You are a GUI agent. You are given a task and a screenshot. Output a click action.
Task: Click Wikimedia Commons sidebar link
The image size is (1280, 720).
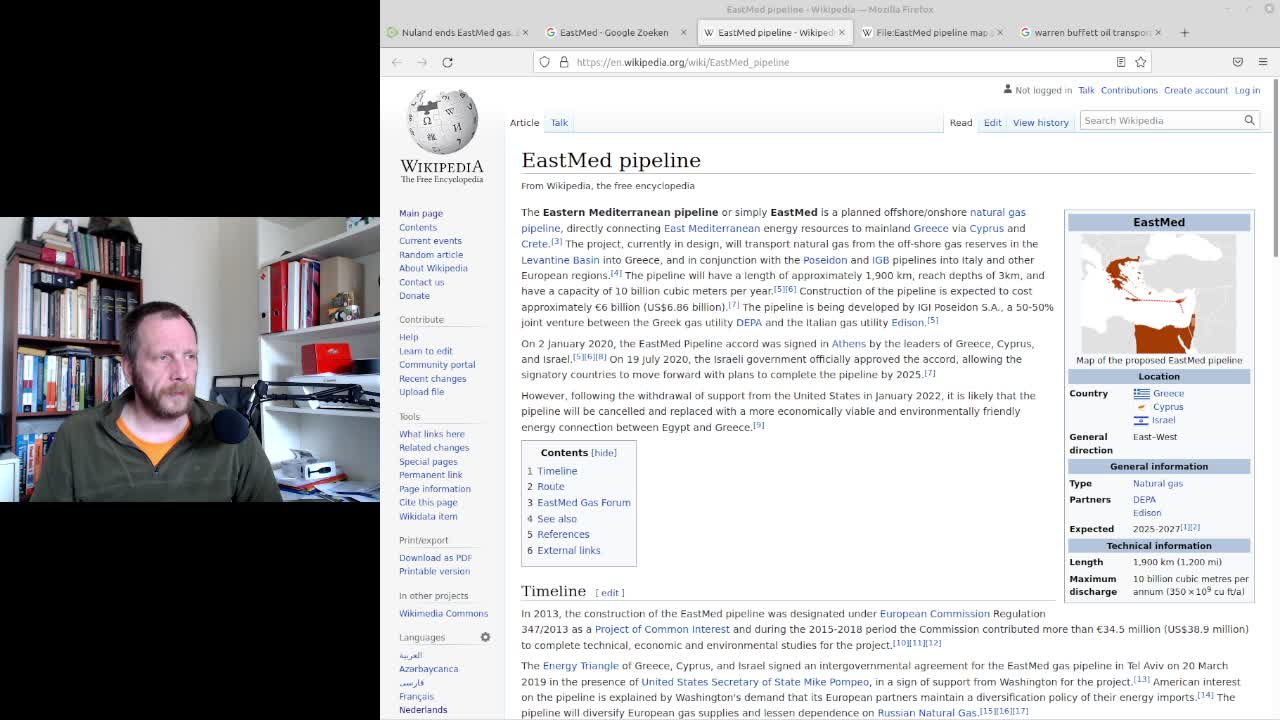[443, 613]
